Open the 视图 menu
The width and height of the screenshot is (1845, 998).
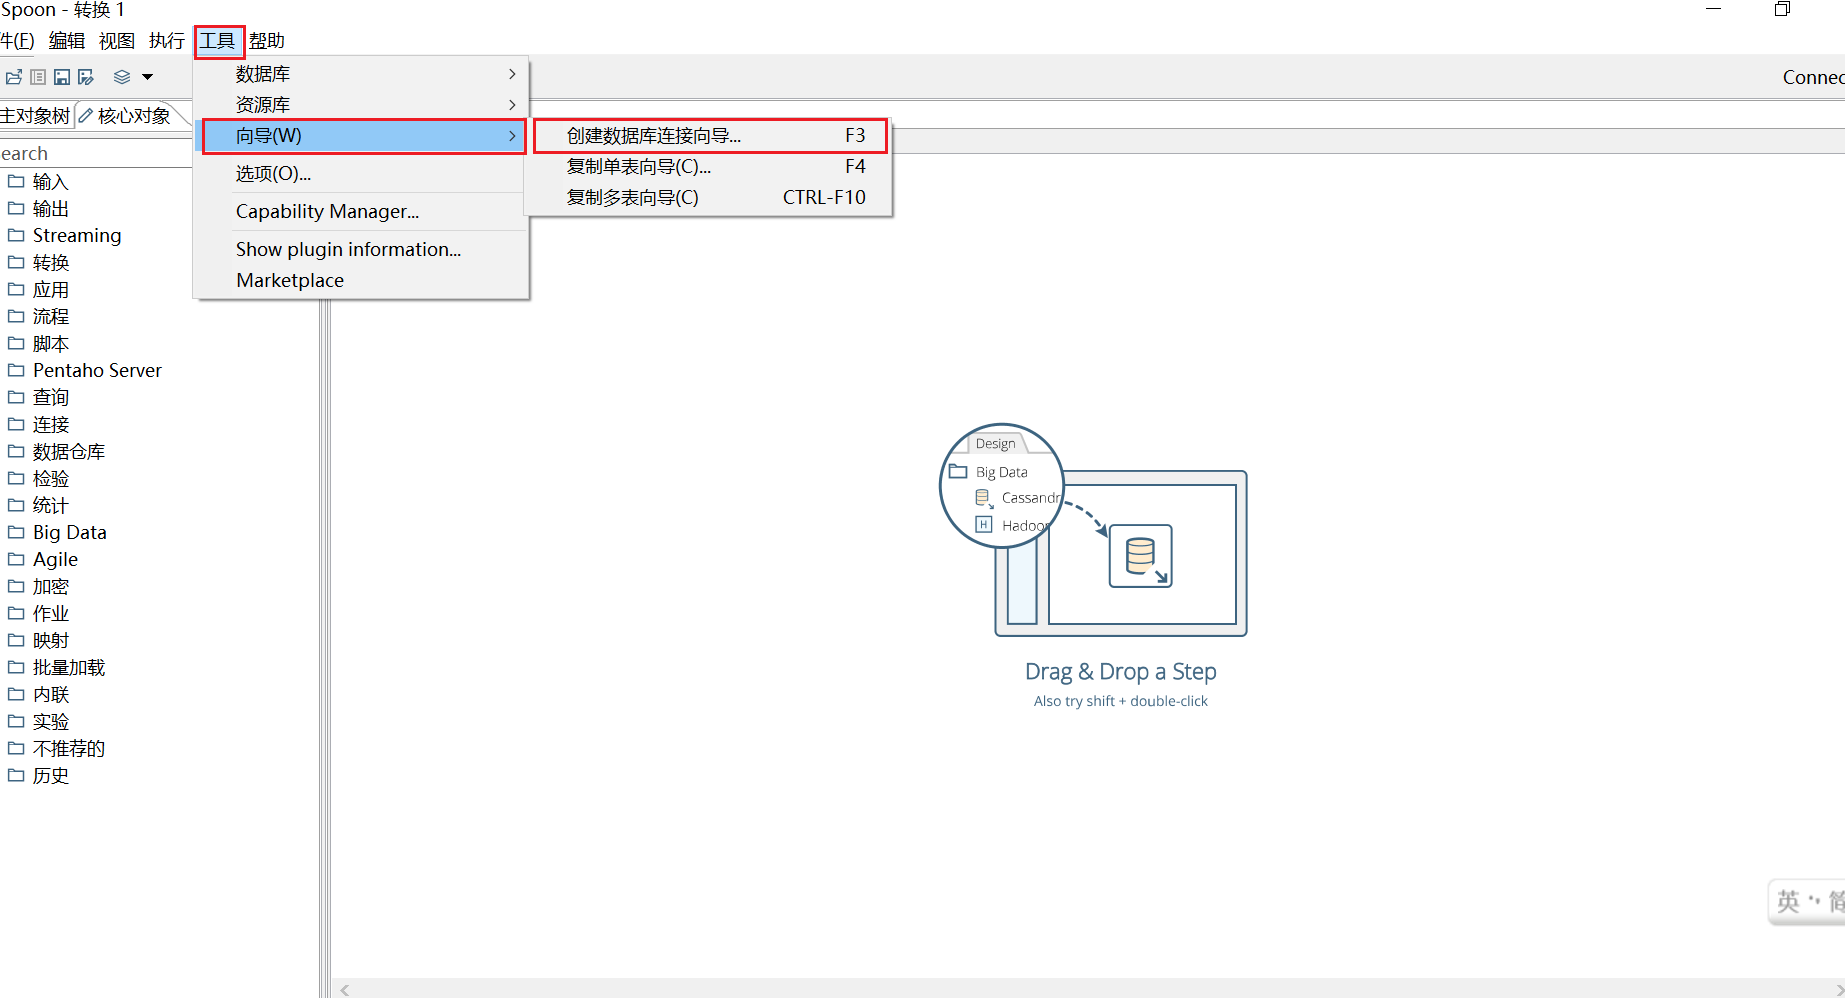(117, 41)
